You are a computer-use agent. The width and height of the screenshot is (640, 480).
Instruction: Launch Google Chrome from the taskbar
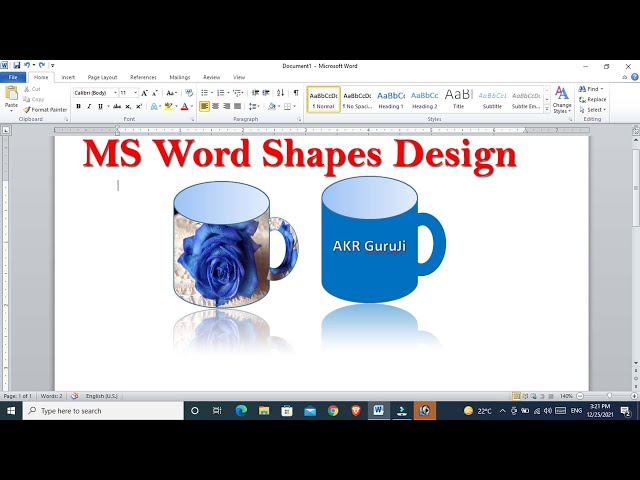coord(333,411)
